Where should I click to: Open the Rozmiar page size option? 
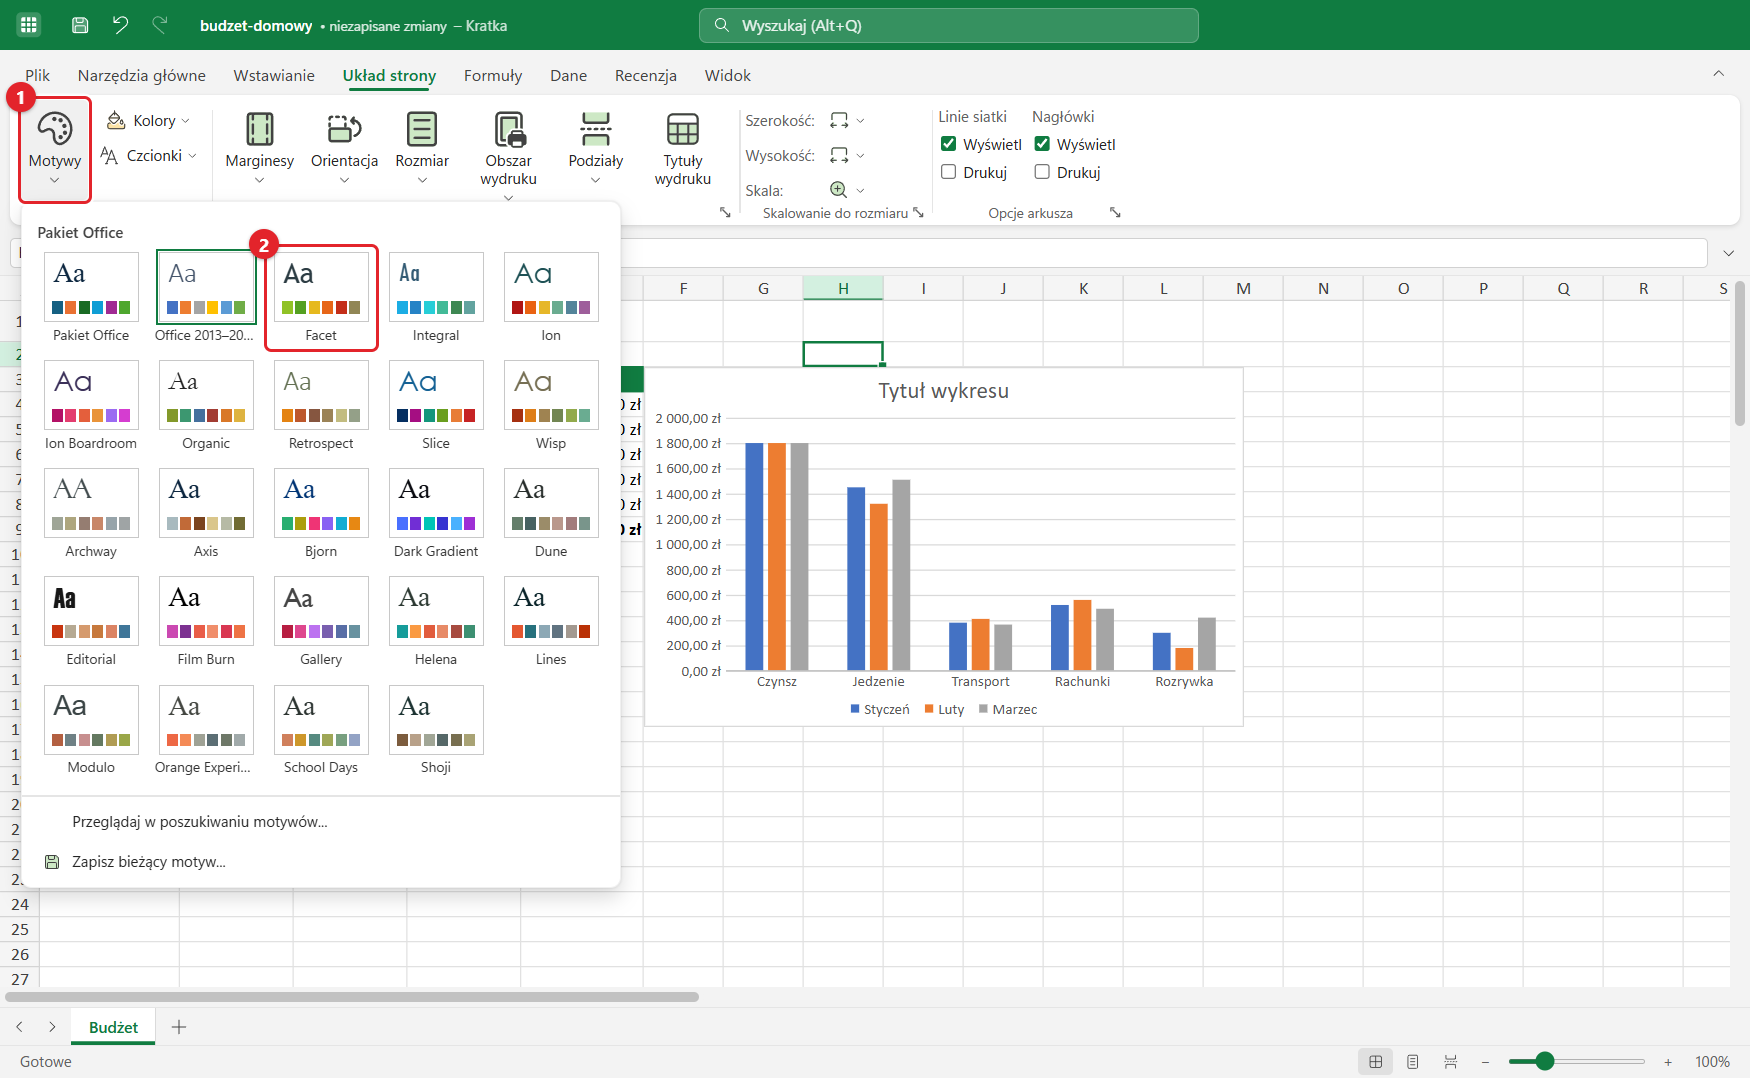[422, 149]
